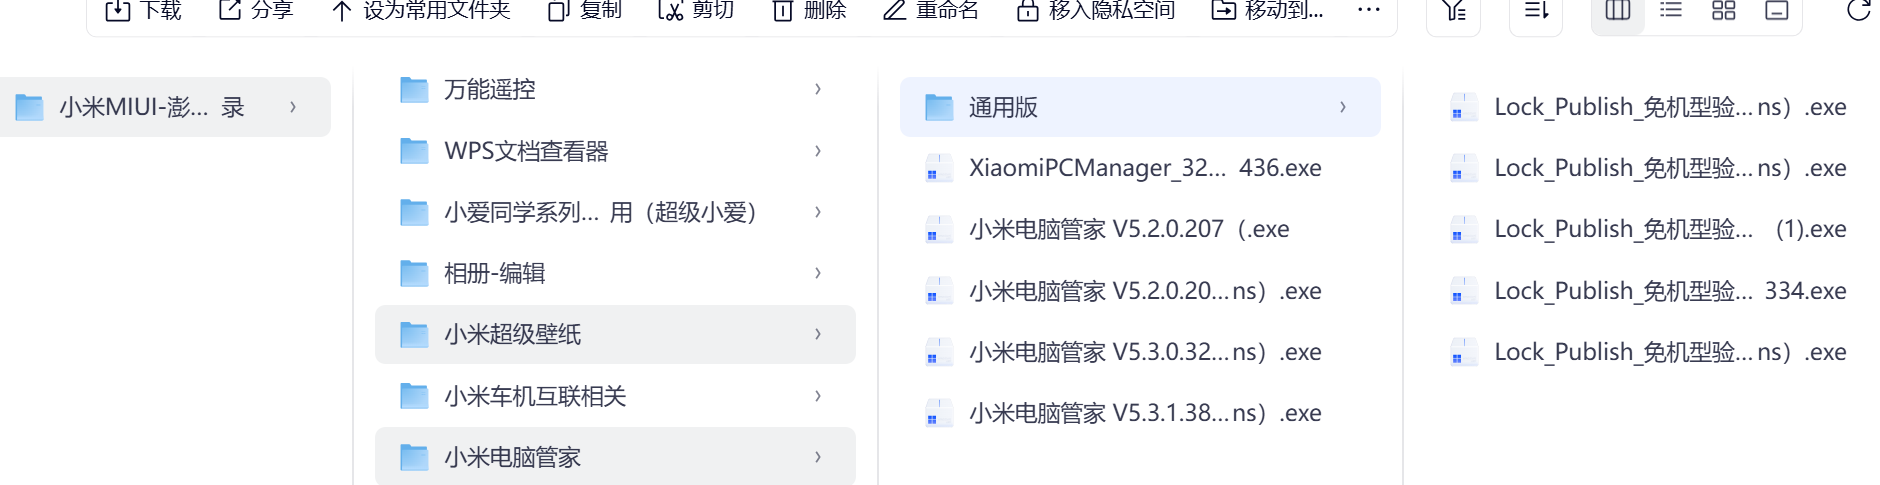
Task: Select 小米电脑管家 V5.3.0.32...ns) .exe file
Action: click(1140, 352)
